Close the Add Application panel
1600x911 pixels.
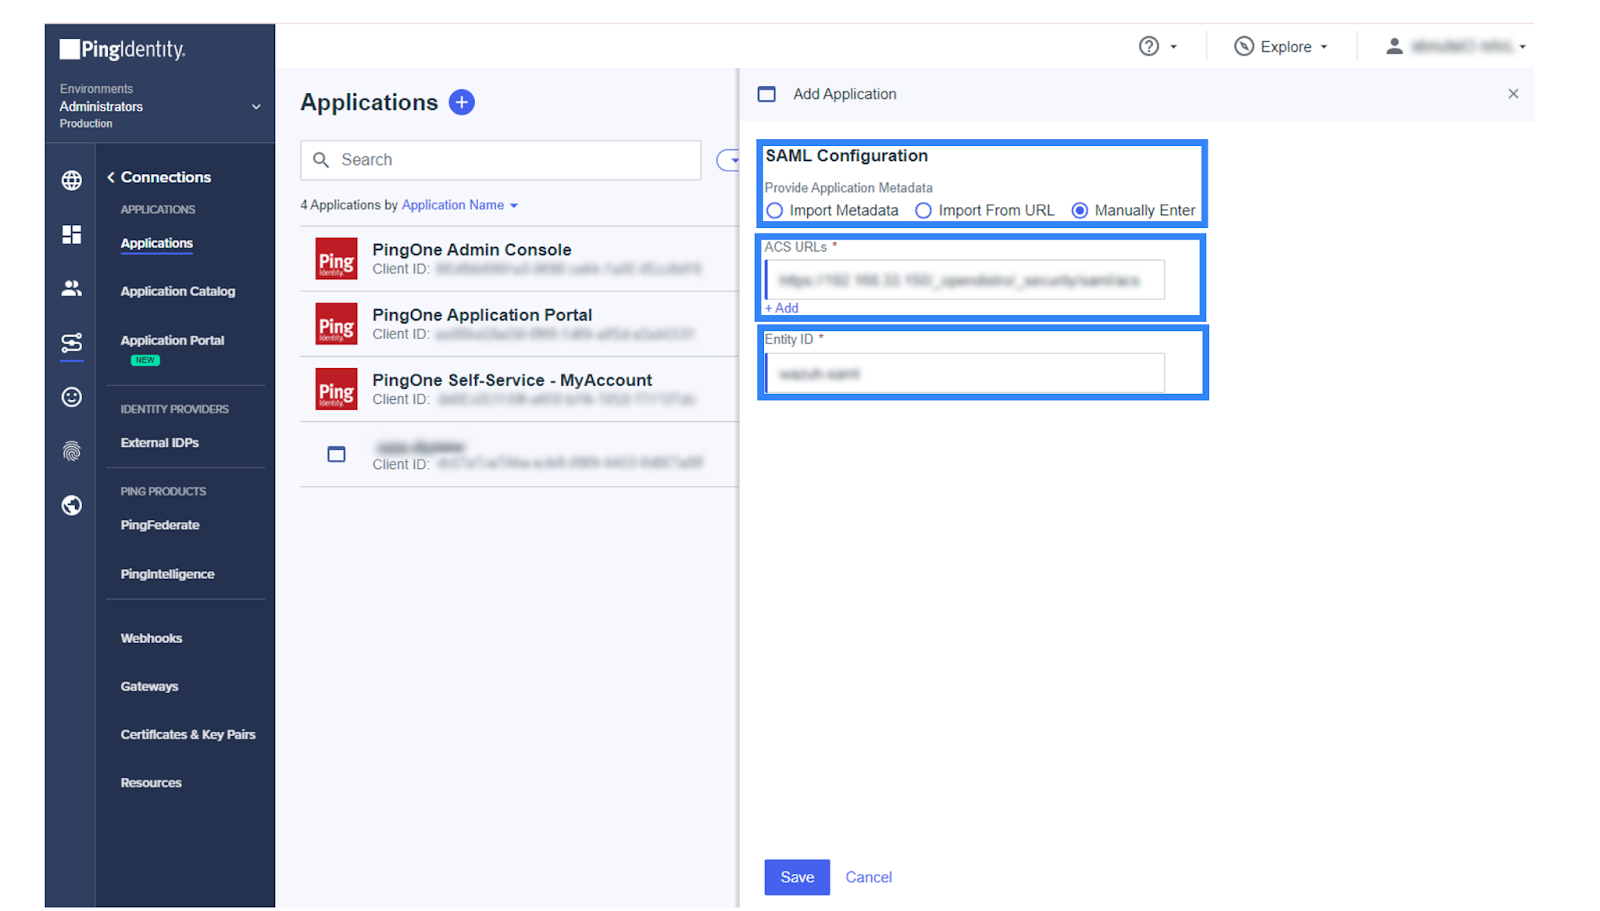coord(1513,94)
